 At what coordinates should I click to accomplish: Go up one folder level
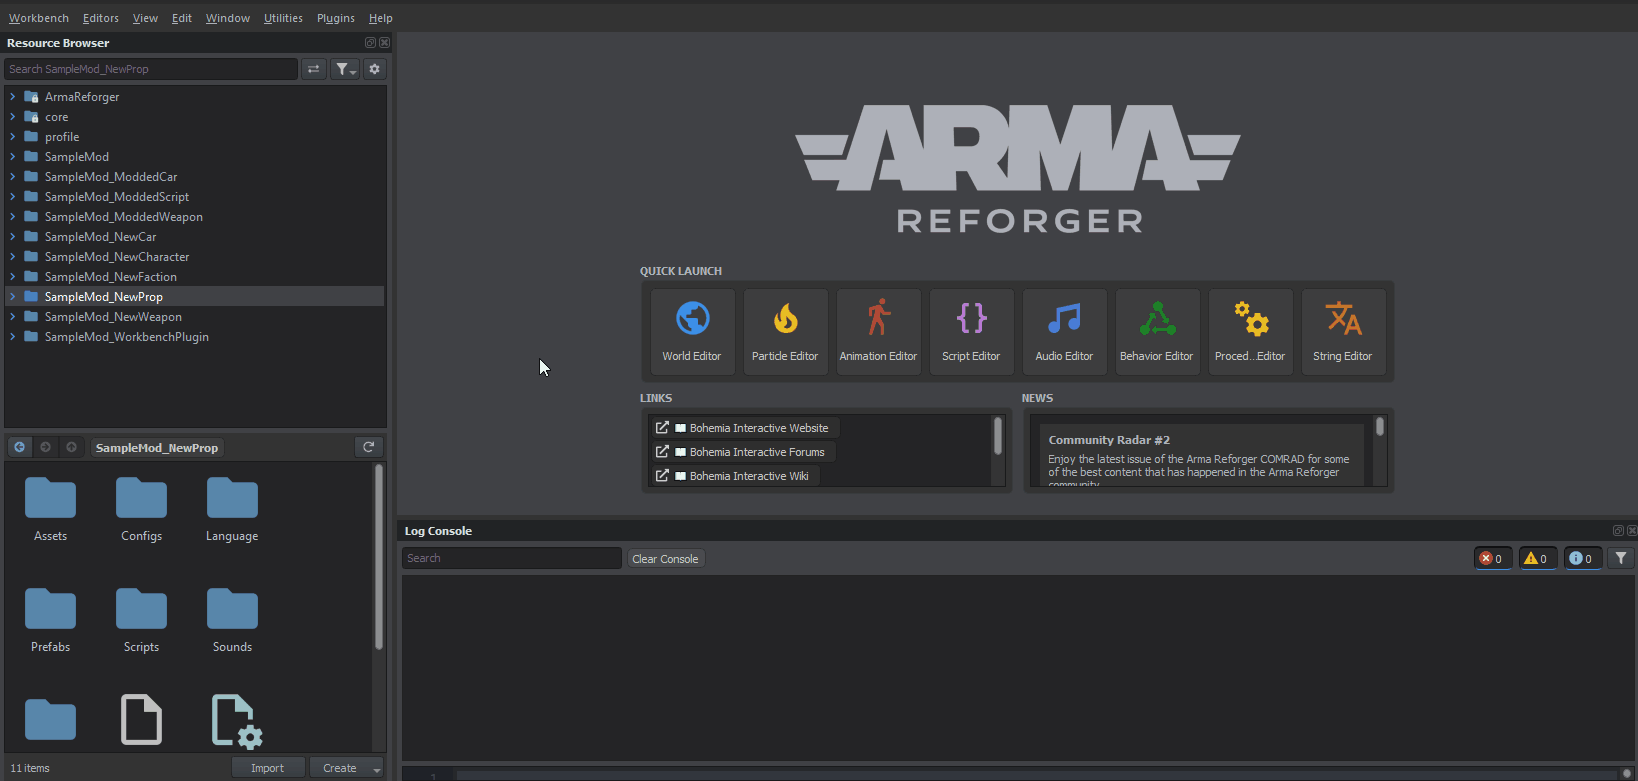[71, 447]
